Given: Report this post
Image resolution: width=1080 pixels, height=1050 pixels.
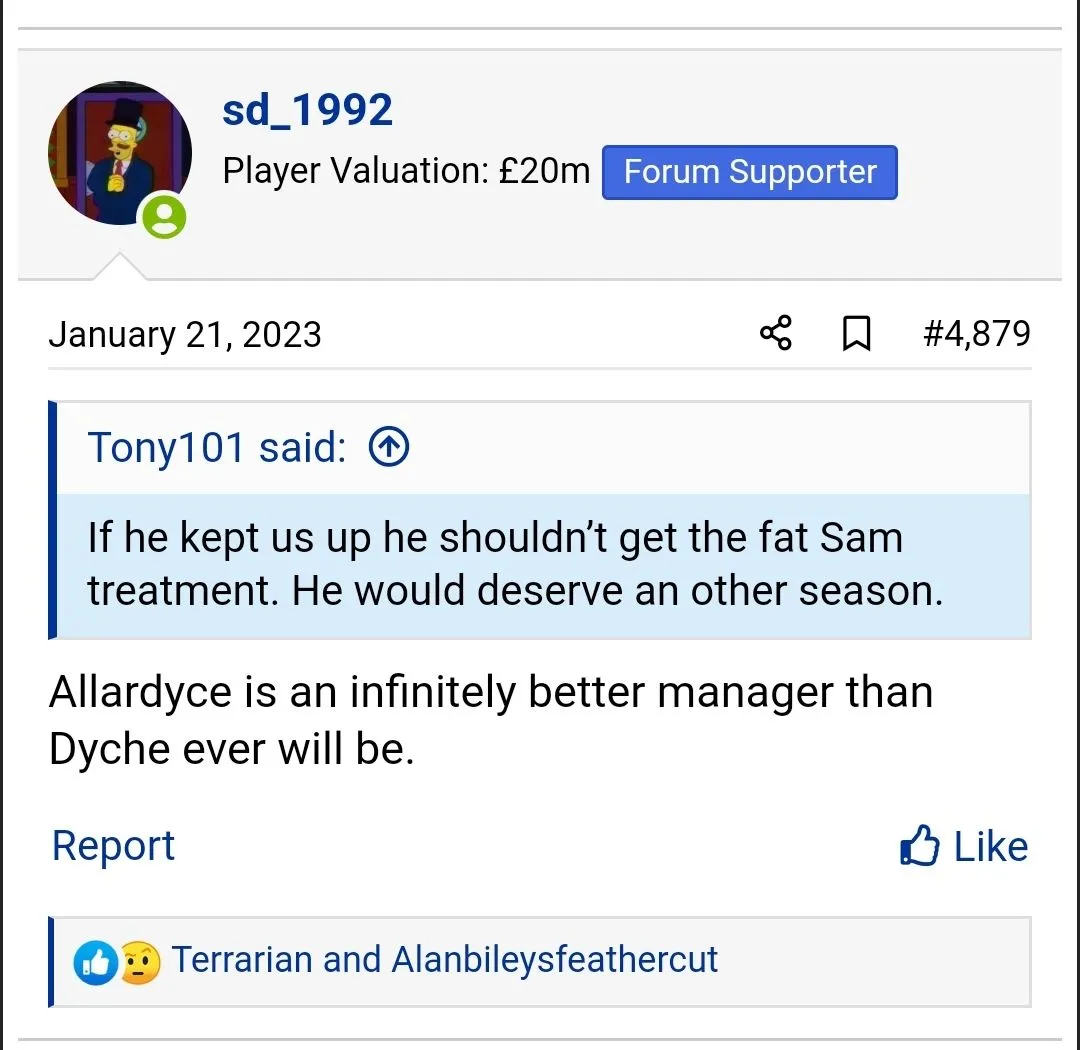Looking at the screenshot, I should 113,846.
